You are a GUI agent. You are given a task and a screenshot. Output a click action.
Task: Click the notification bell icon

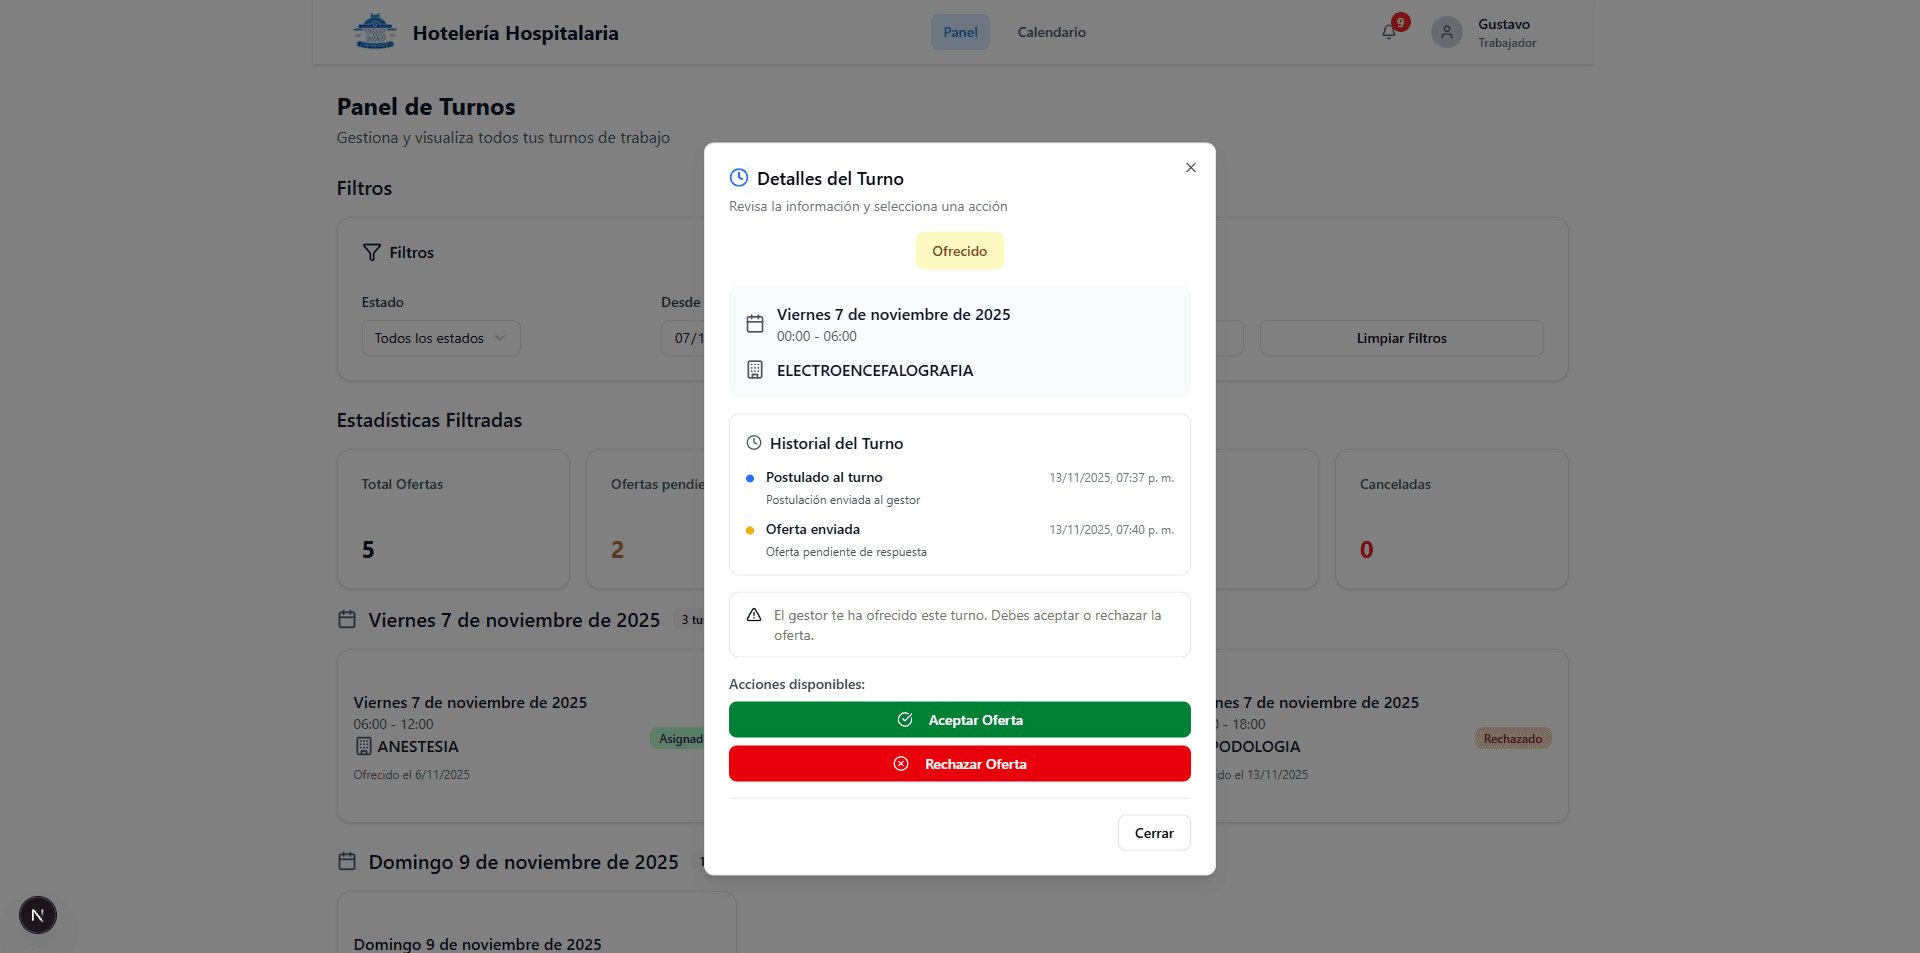pyautogui.click(x=1388, y=31)
